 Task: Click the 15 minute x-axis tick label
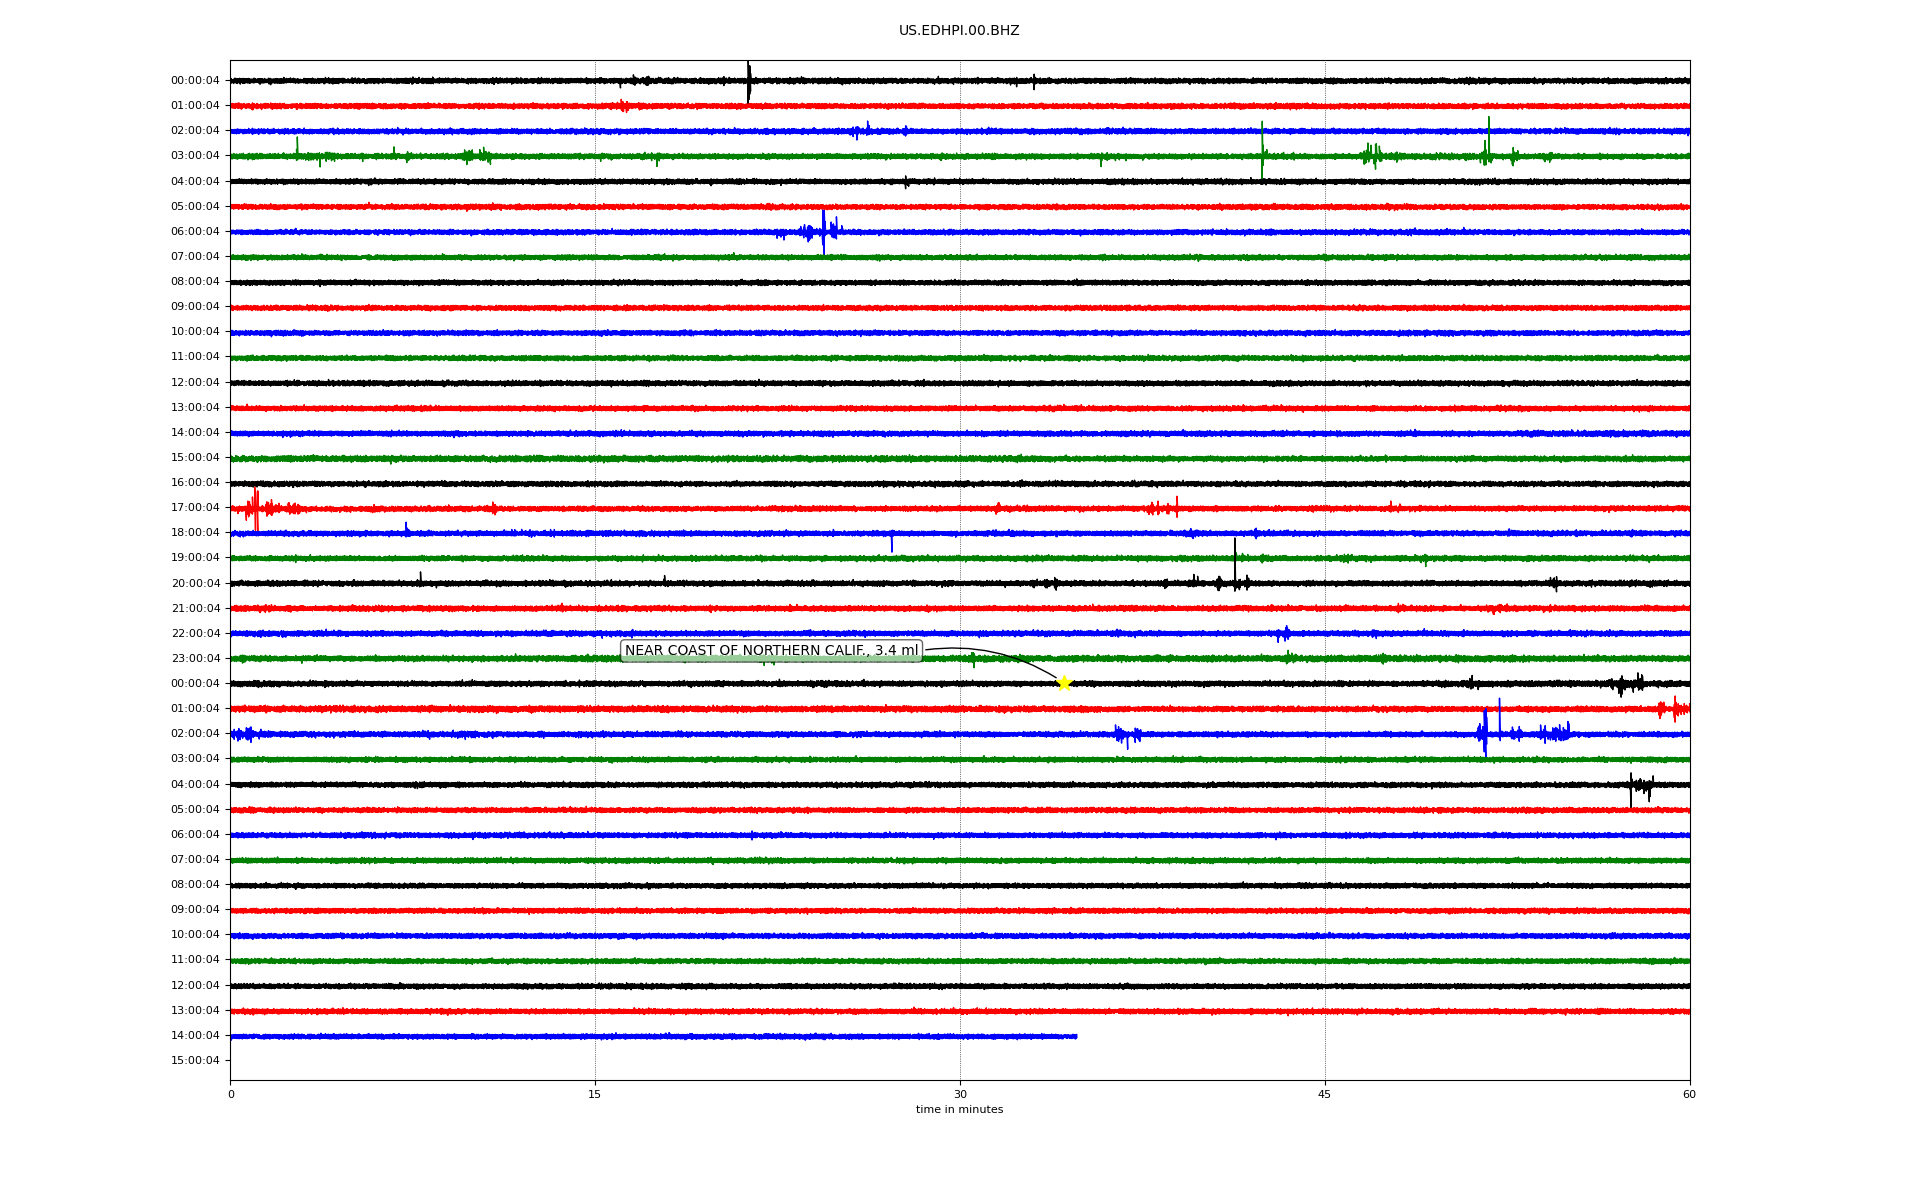click(x=595, y=1094)
